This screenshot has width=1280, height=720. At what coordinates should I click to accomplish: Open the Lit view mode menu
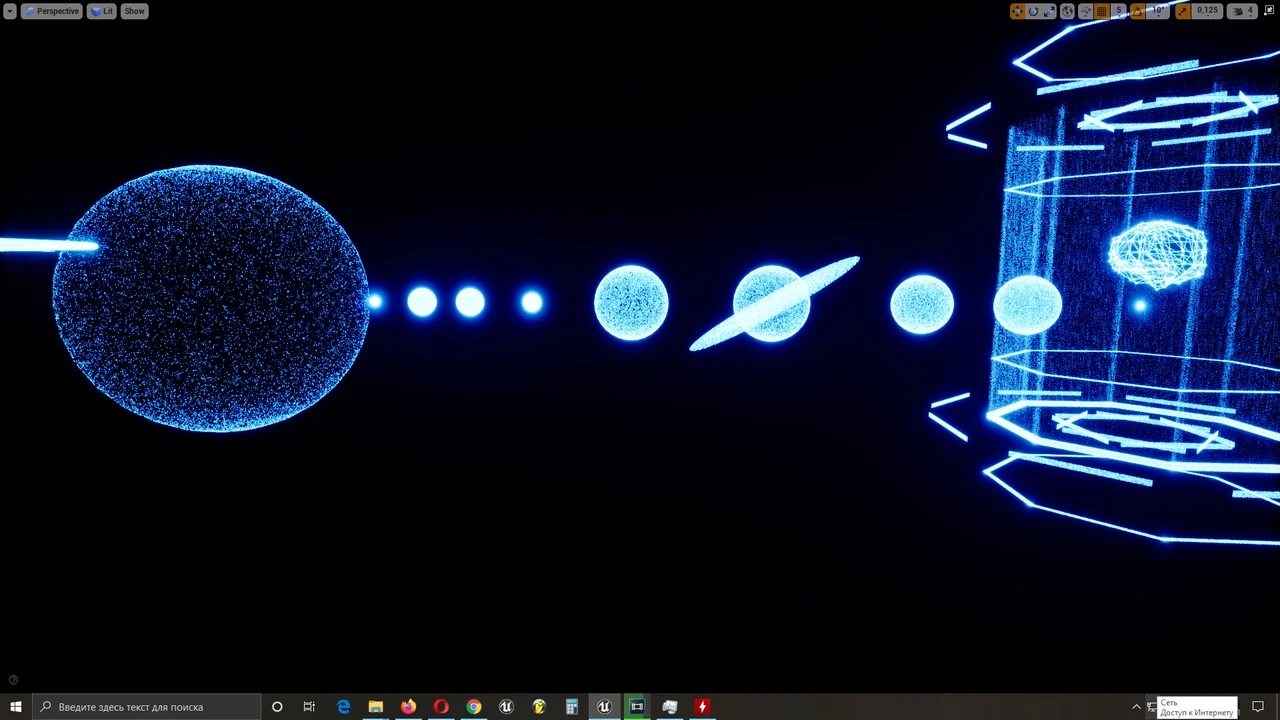tap(102, 11)
